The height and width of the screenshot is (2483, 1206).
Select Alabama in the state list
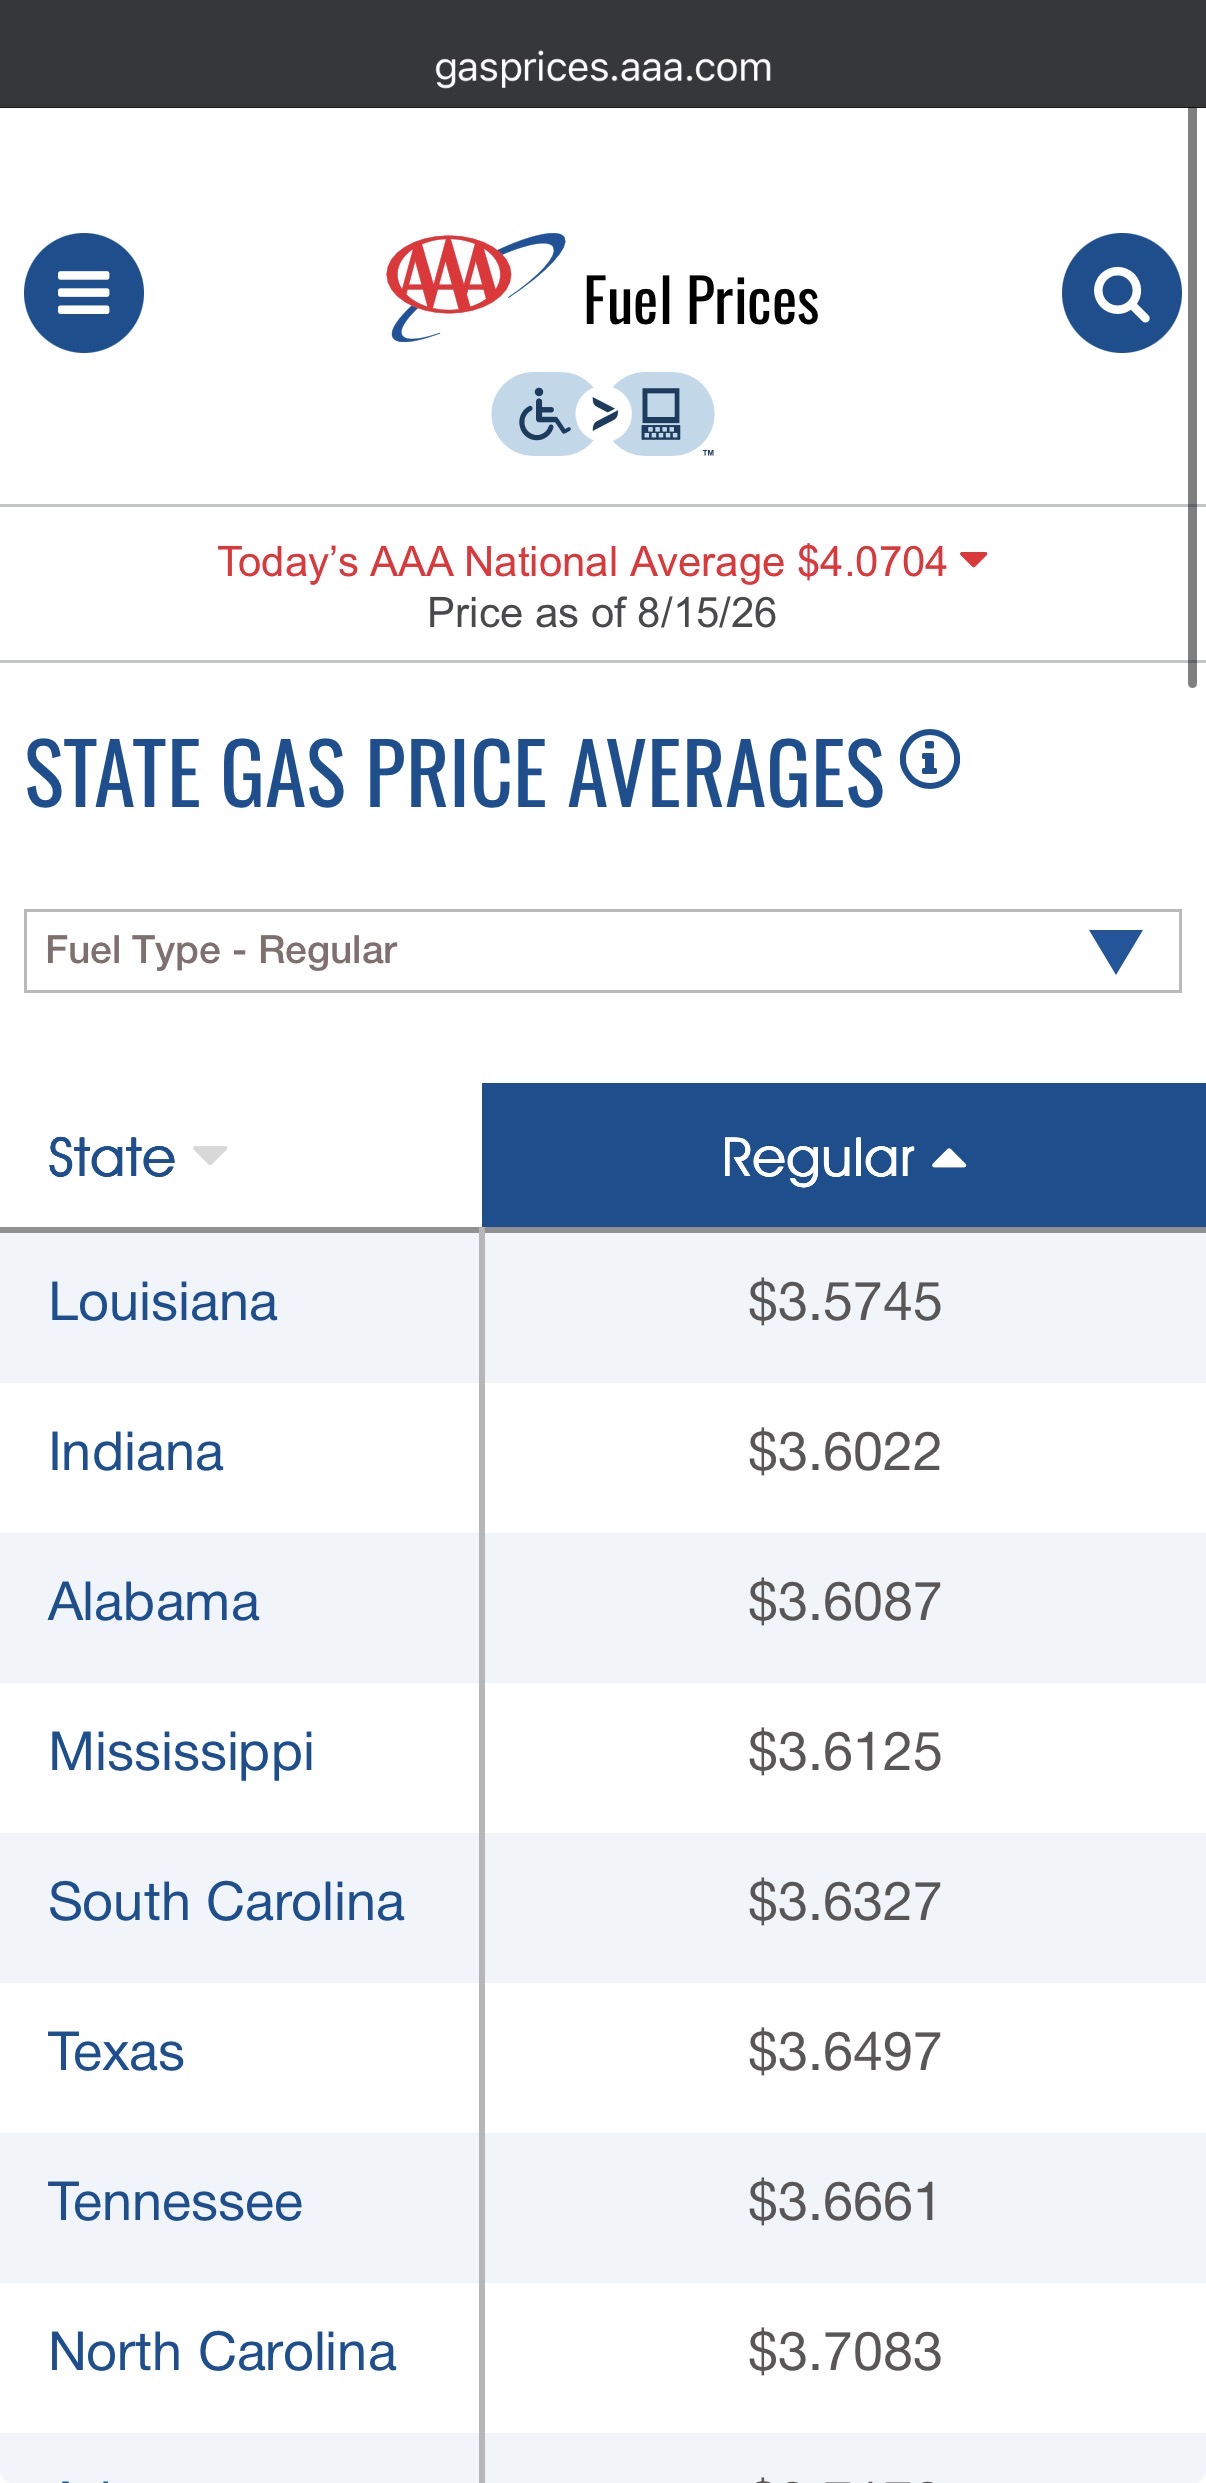pyautogui.click(x=154, y=1602)
